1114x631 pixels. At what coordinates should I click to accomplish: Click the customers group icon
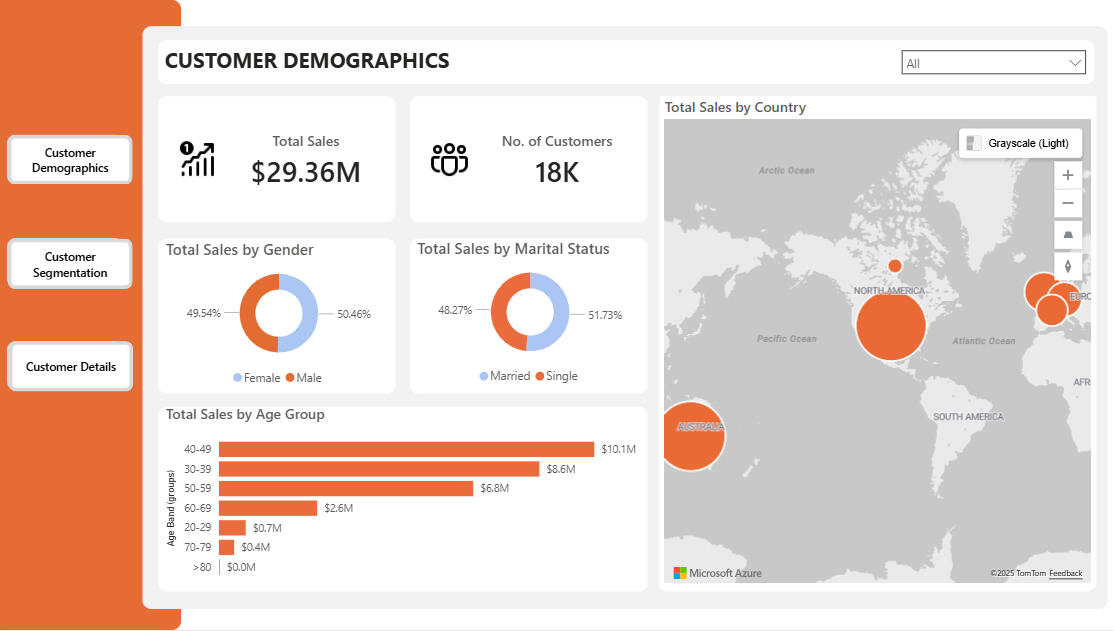pos(449,159)
